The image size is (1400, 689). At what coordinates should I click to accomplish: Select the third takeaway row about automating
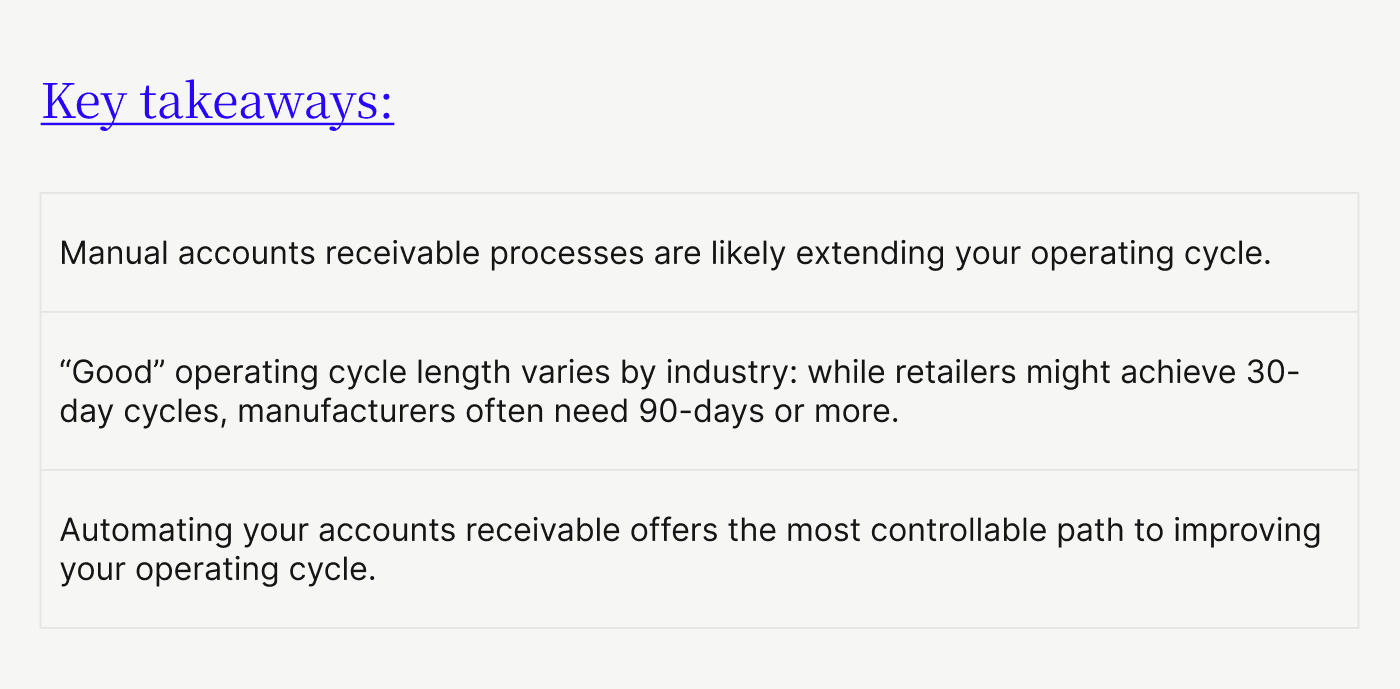(x=699, y=549)
